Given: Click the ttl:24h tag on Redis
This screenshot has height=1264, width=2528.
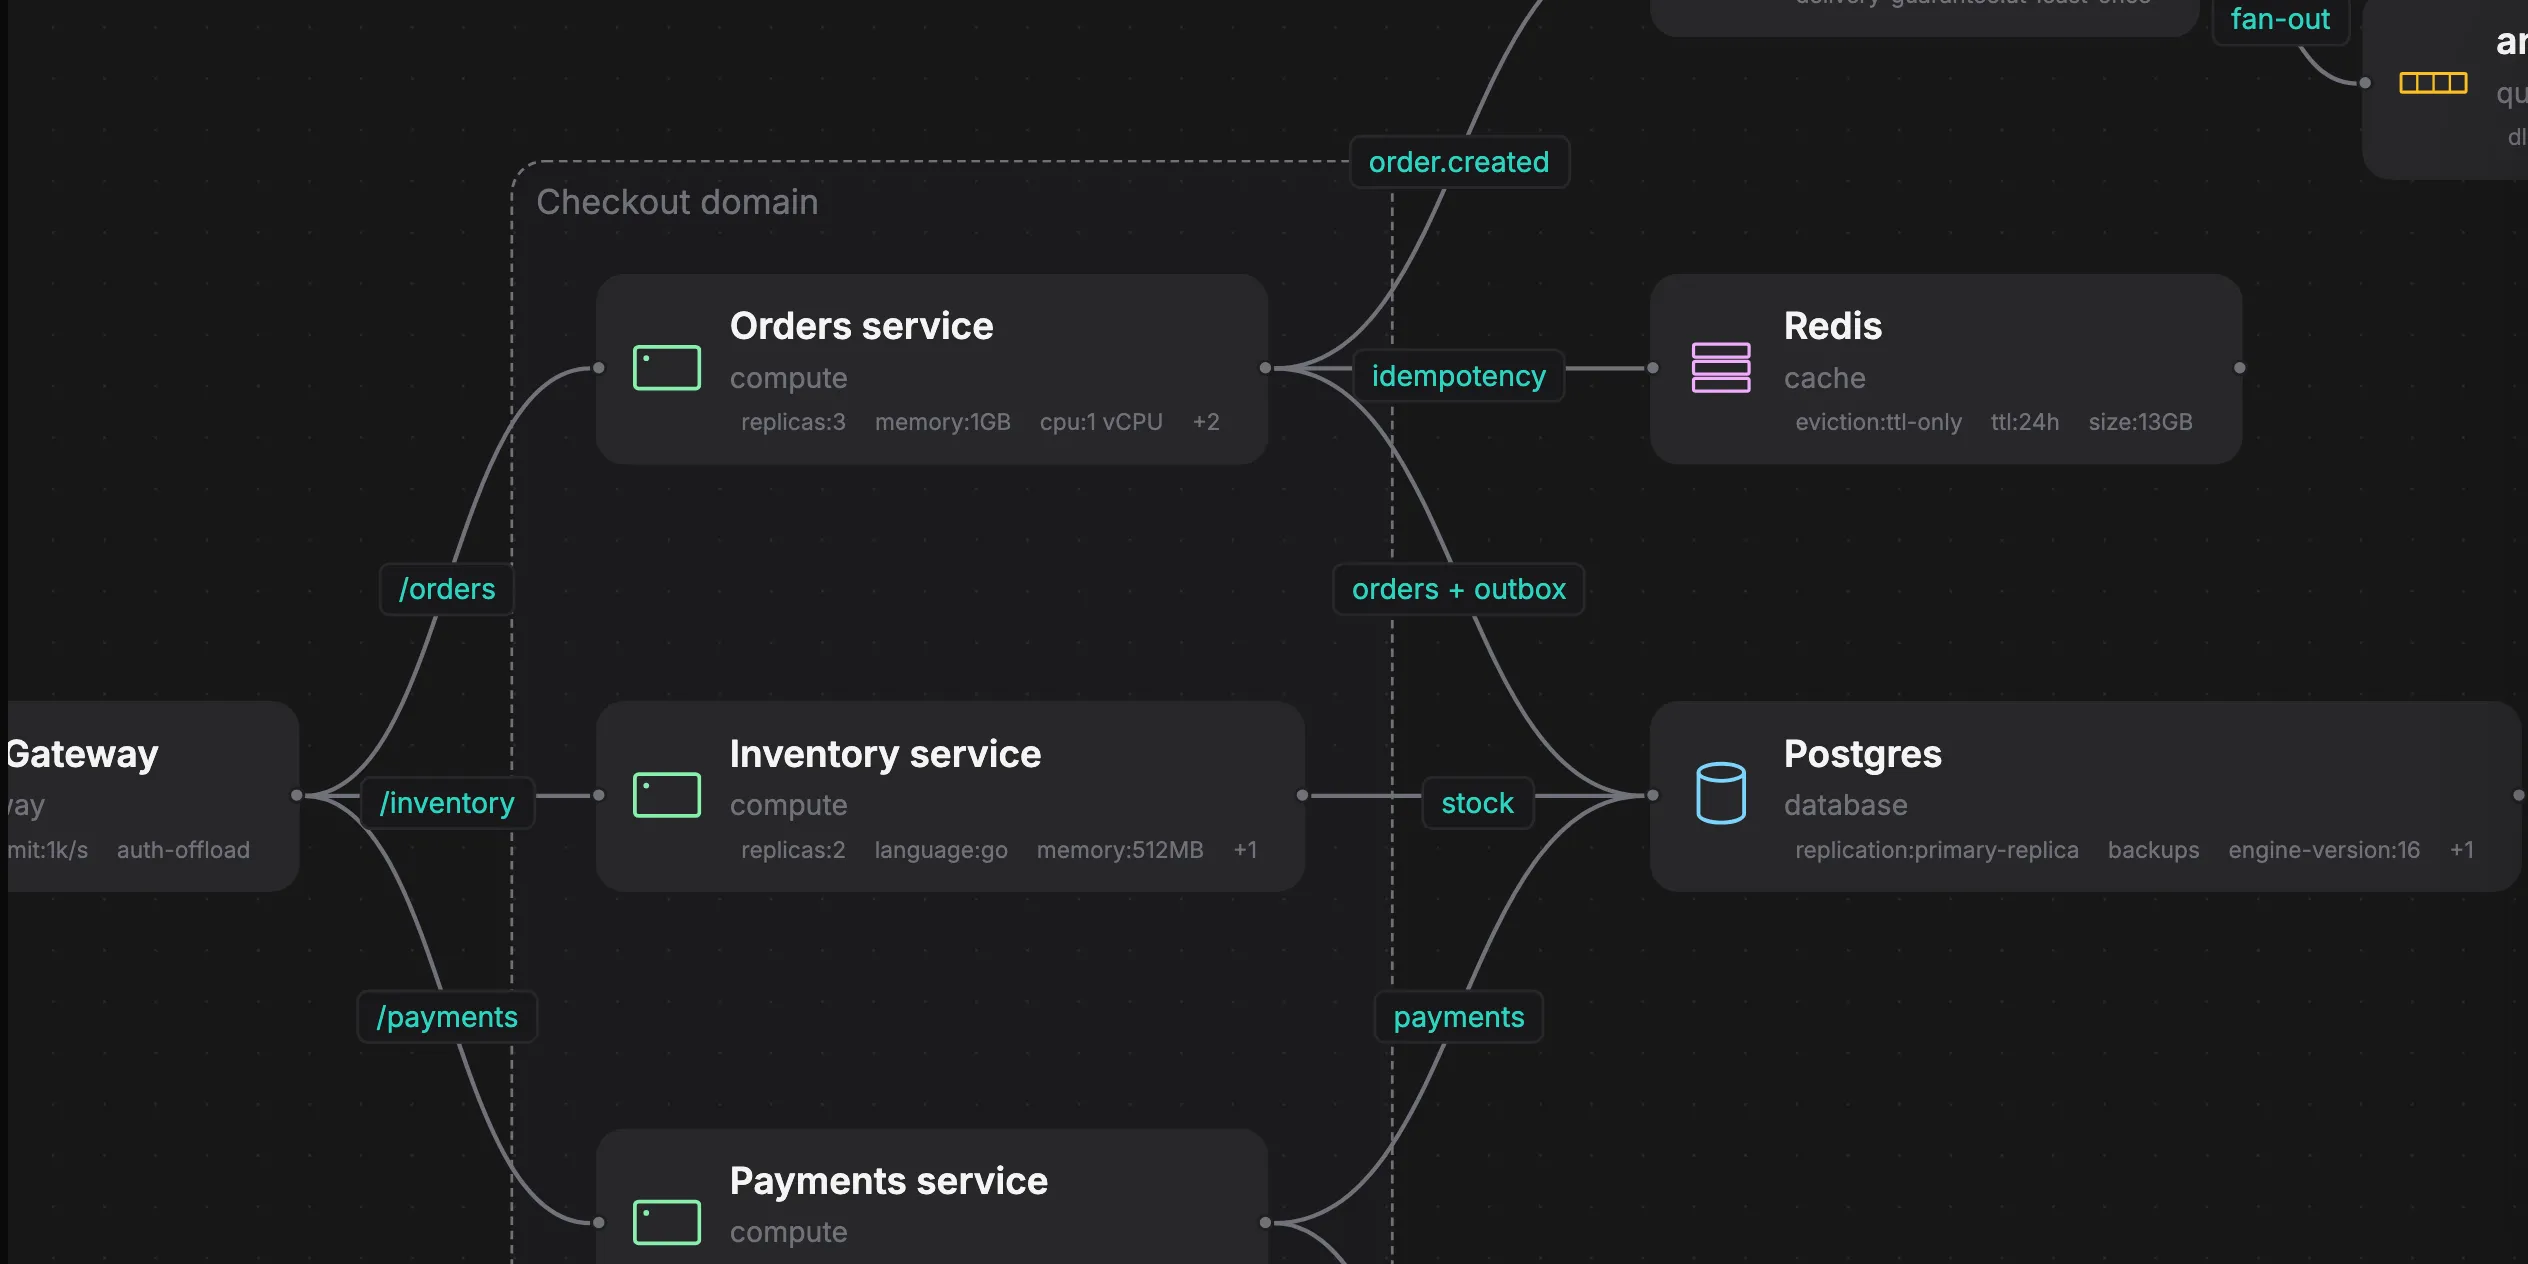Looking at the screenshot, I should pyautogui.click(x=2025, y=422).
